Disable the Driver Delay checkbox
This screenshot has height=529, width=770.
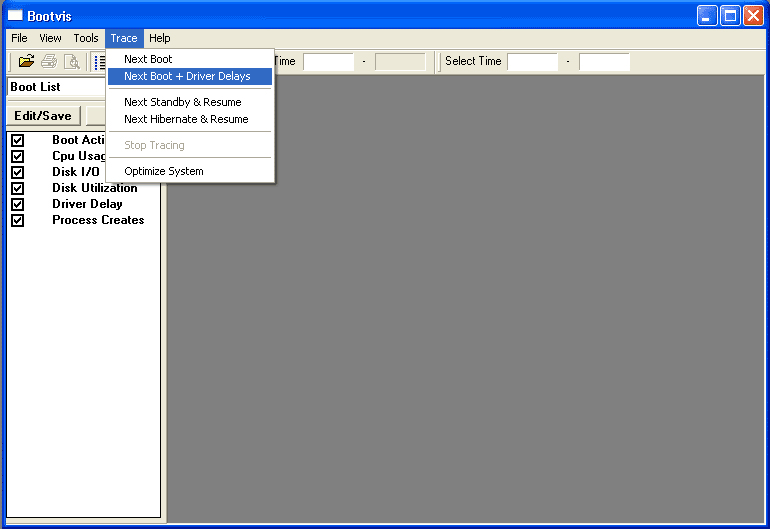click(18, 204)
